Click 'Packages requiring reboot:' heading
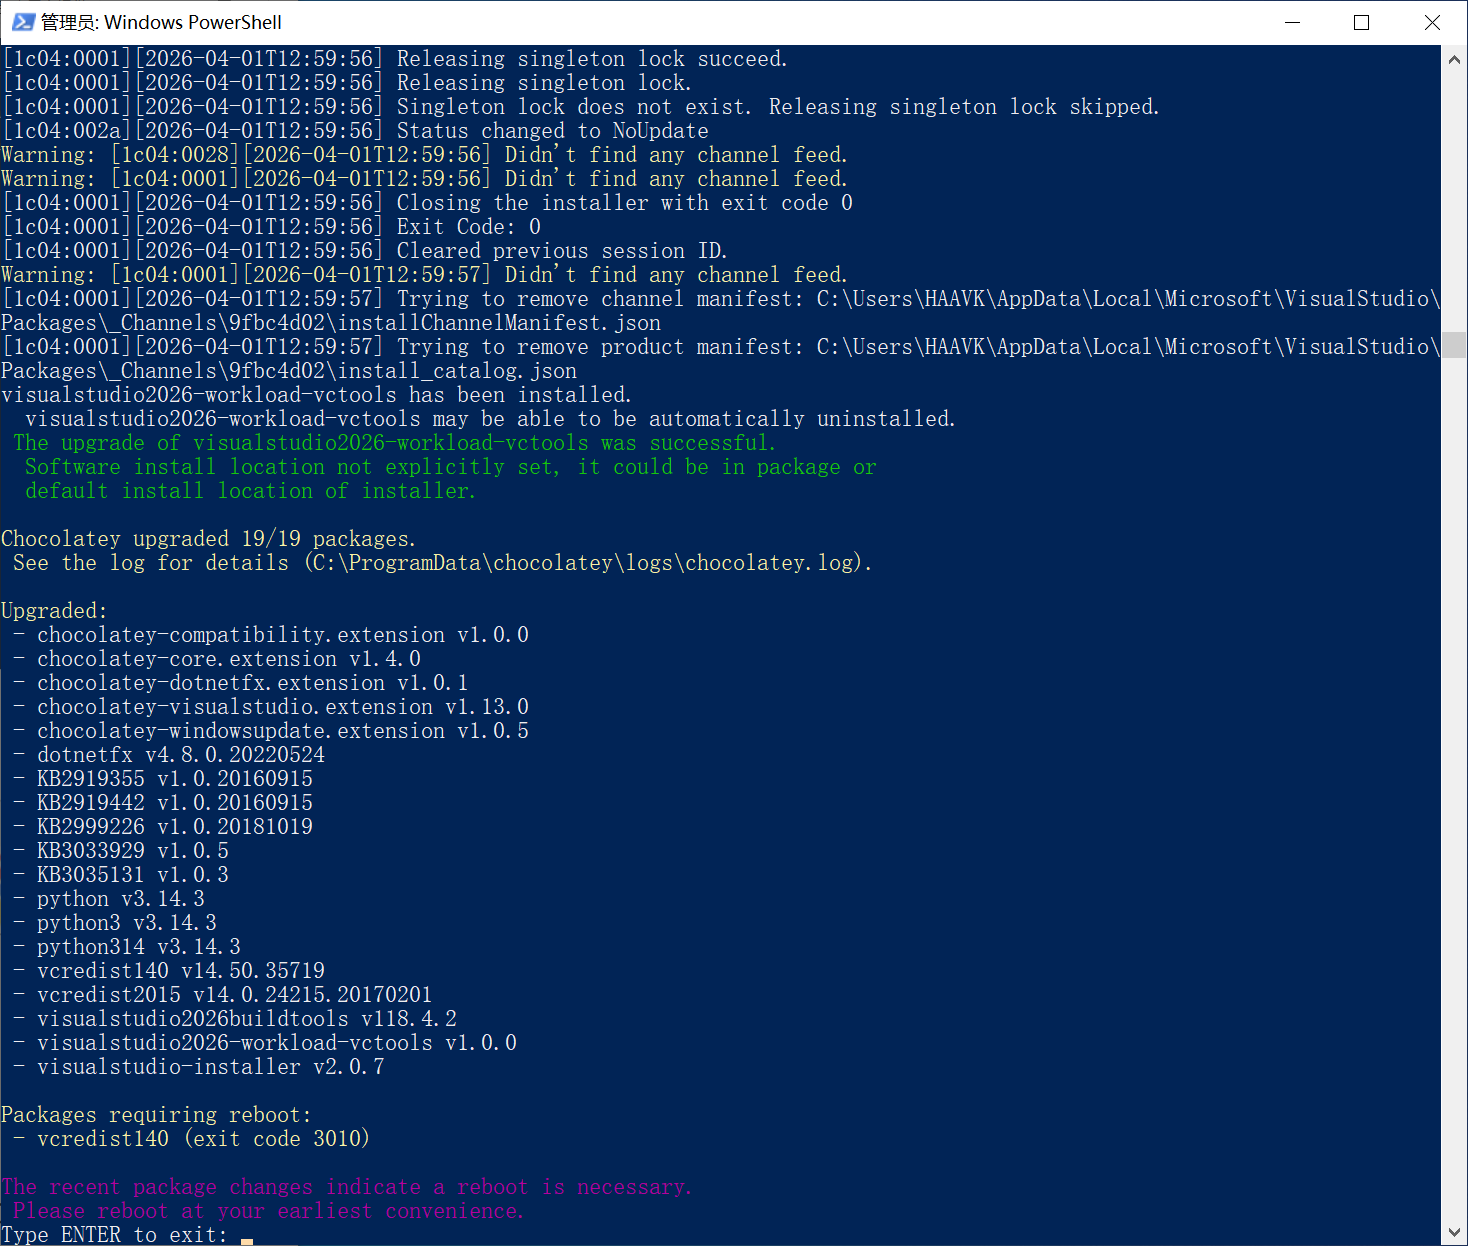 click(156, 1115)
